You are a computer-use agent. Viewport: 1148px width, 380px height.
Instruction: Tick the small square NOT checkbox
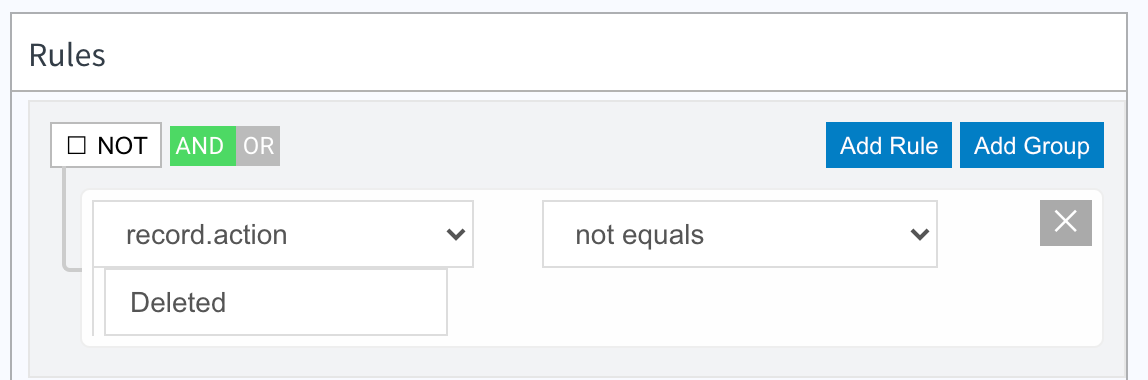click(75, 145)
